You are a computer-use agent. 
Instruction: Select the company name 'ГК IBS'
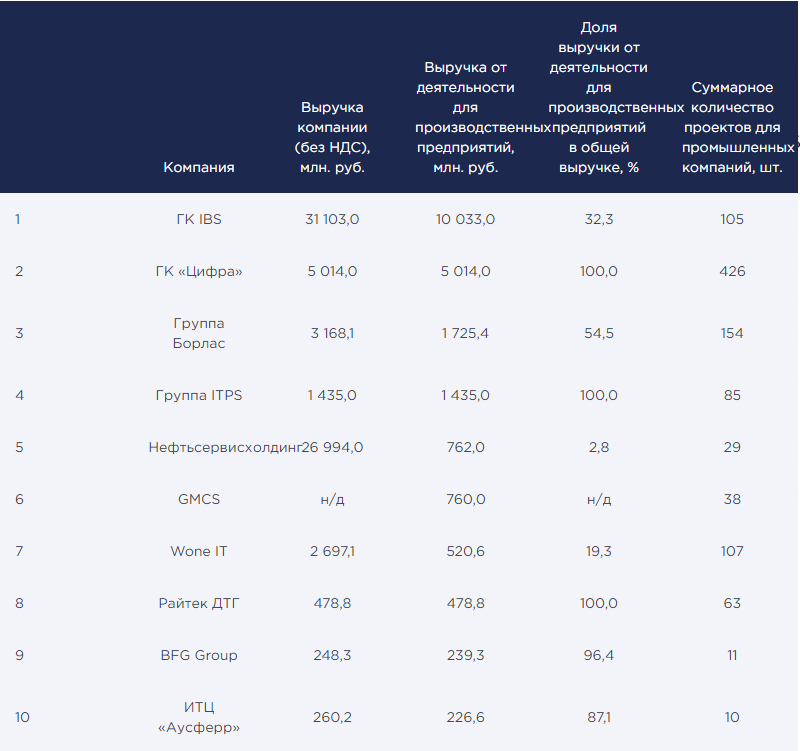198,219
